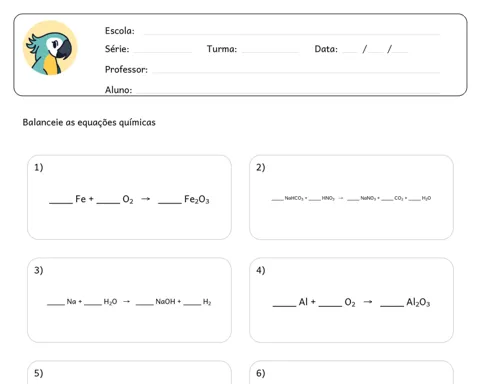The image size is (480, 384).
Task: Click the reaction arrow in equation 1
Action: tap(145, 199)
